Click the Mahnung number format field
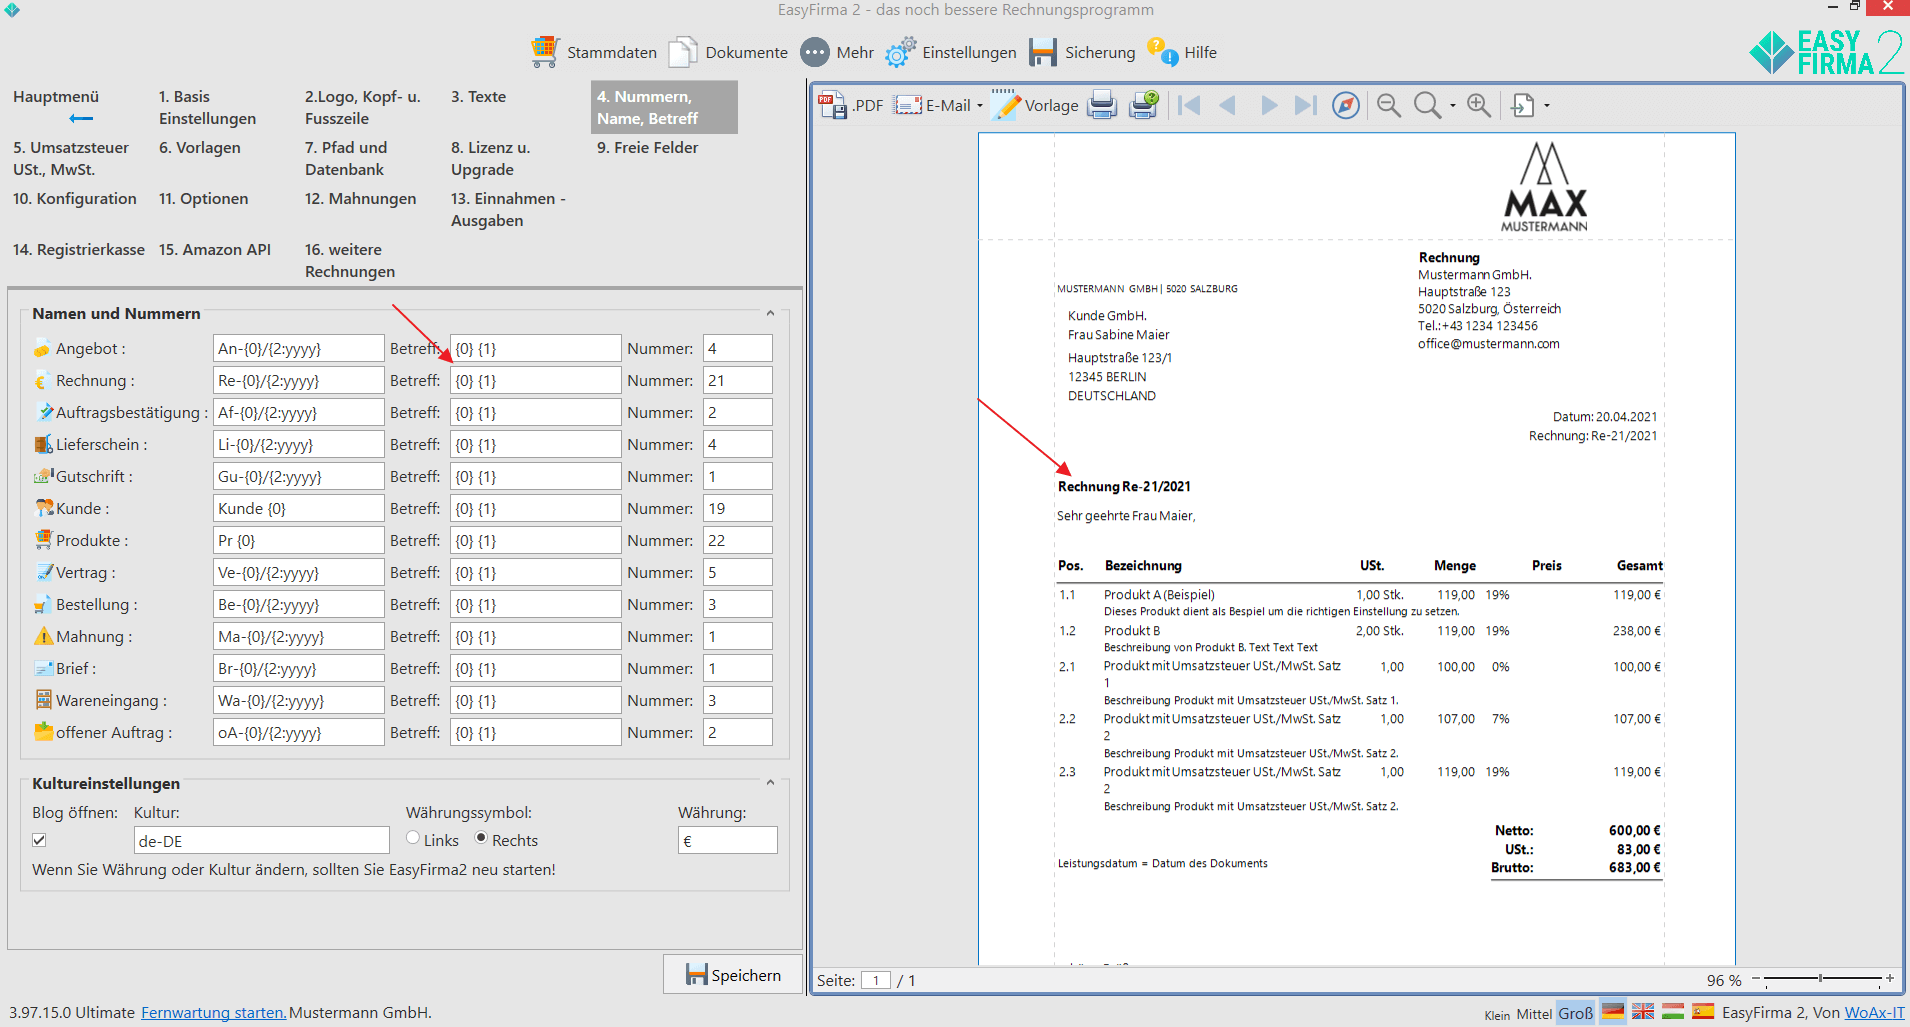Viewport: 1910px width, 1027px height. [298, 636]
